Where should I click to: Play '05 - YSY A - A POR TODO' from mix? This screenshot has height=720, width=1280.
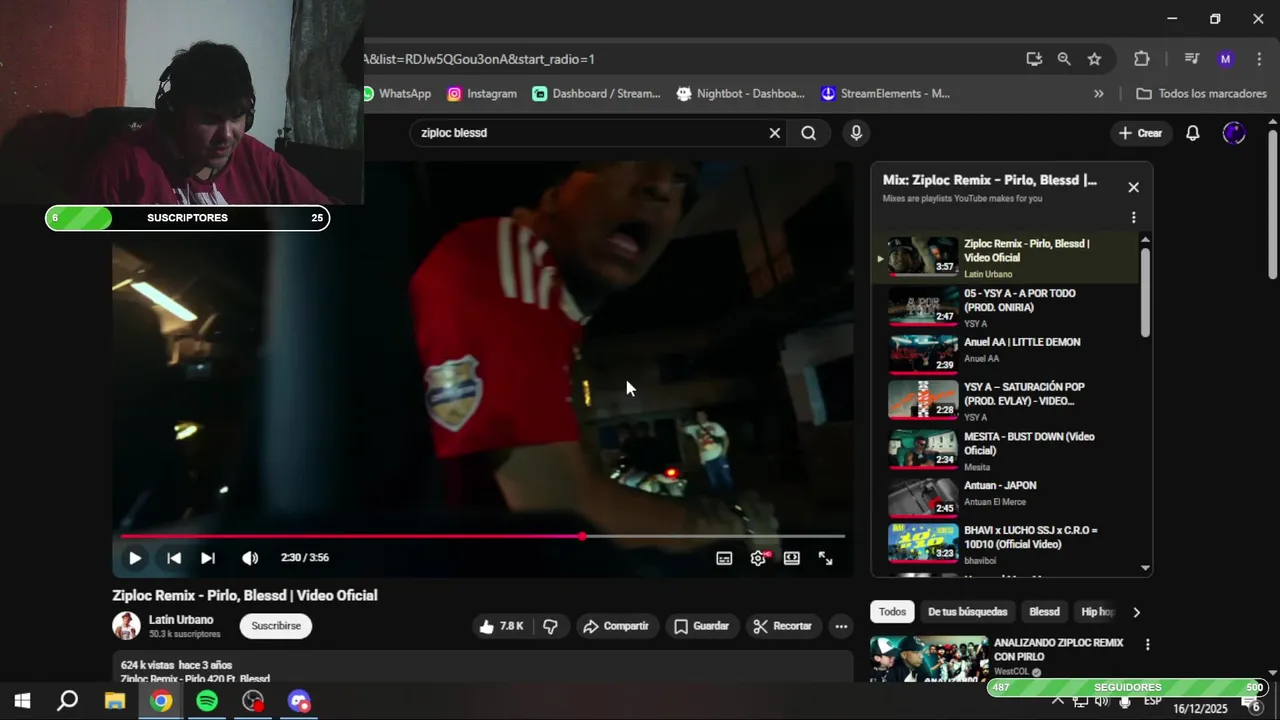[1005, 307]
